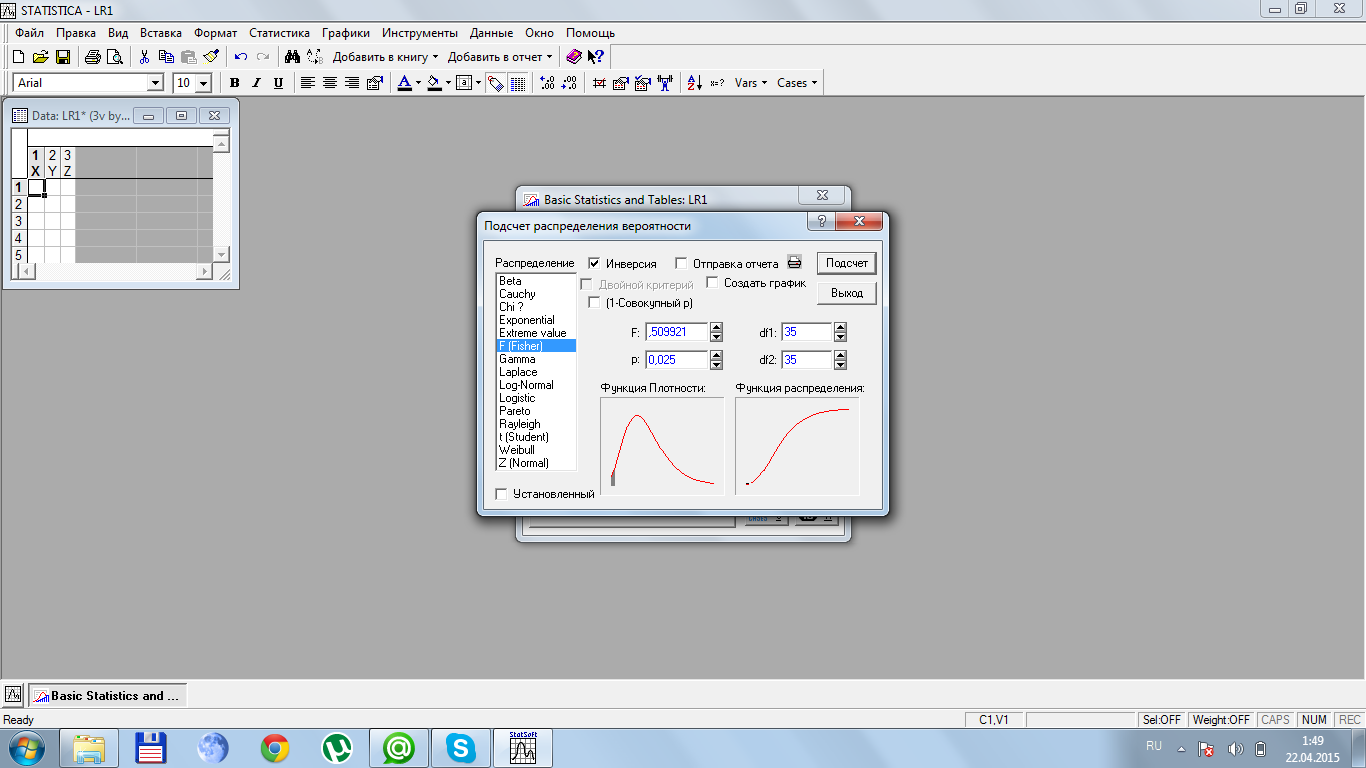Undo the last action with the arrow icon

[x=241, y=57]
